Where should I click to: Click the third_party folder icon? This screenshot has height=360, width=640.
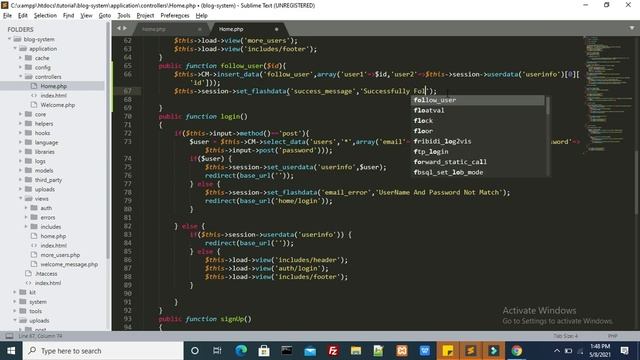pos(28,180)
